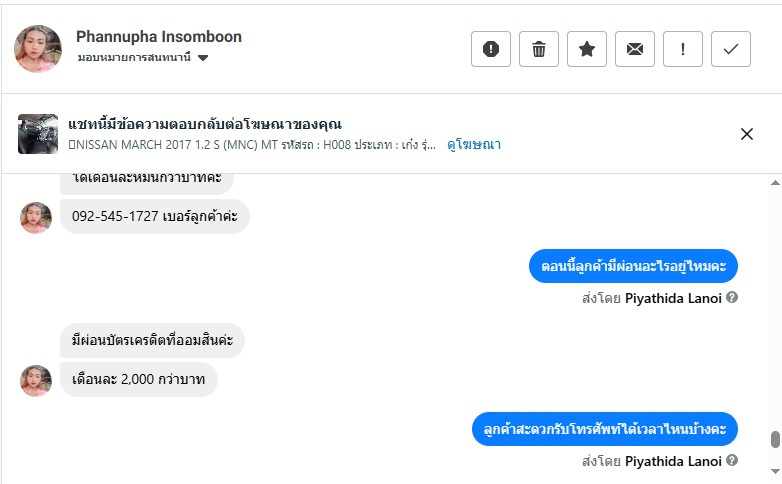Click the 'เดือนละ 2,000 กว่าบาท' message bubble
The height and width of the screenshot is (484, 782).
coord(139,380)
